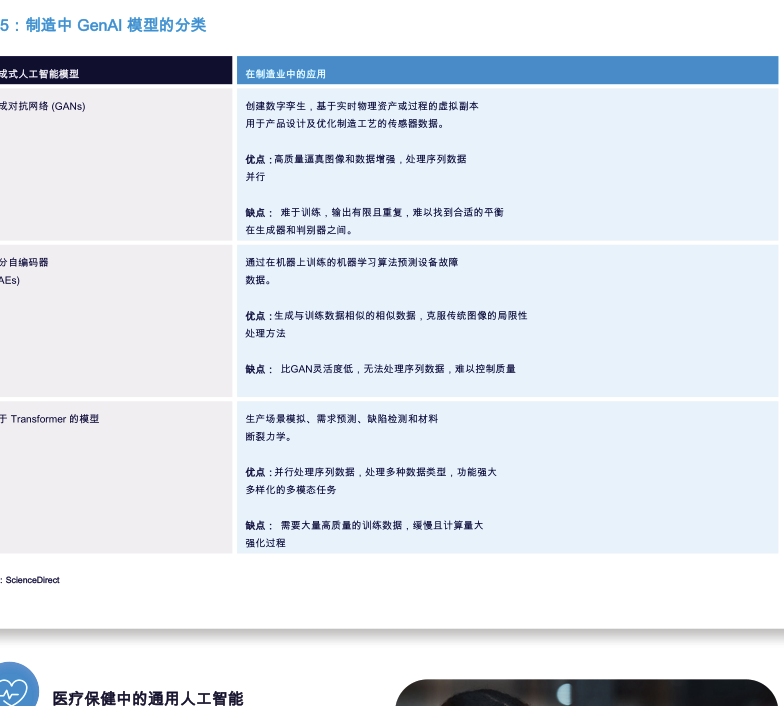Select the 优点 line 生成与训练数据相似的相似数据

[x=386, y=315]
